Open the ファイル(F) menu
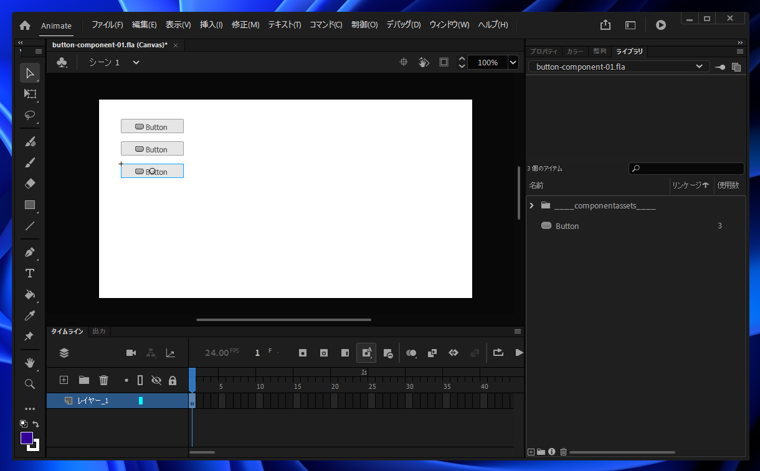The image size is (760, 471). pyautogui.click(x=107, y=25)
